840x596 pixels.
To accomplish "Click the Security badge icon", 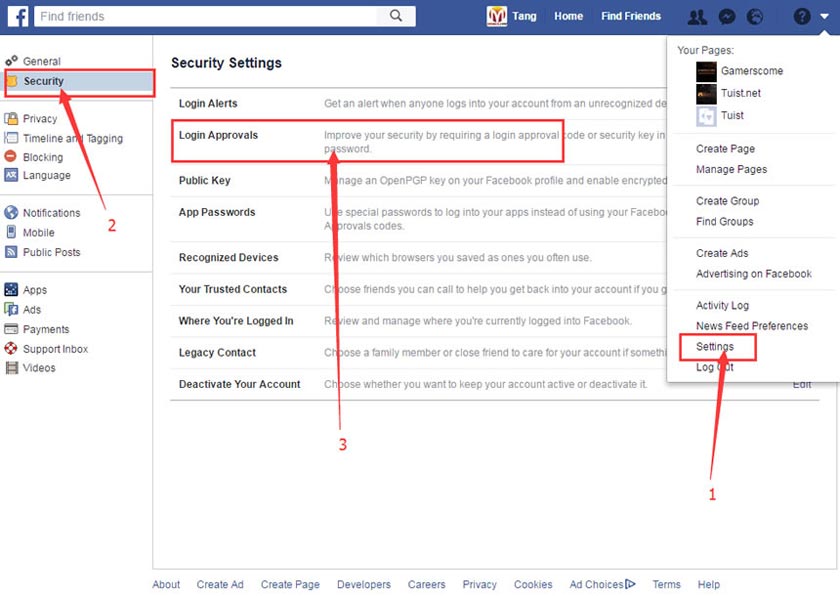I will 12,81.
